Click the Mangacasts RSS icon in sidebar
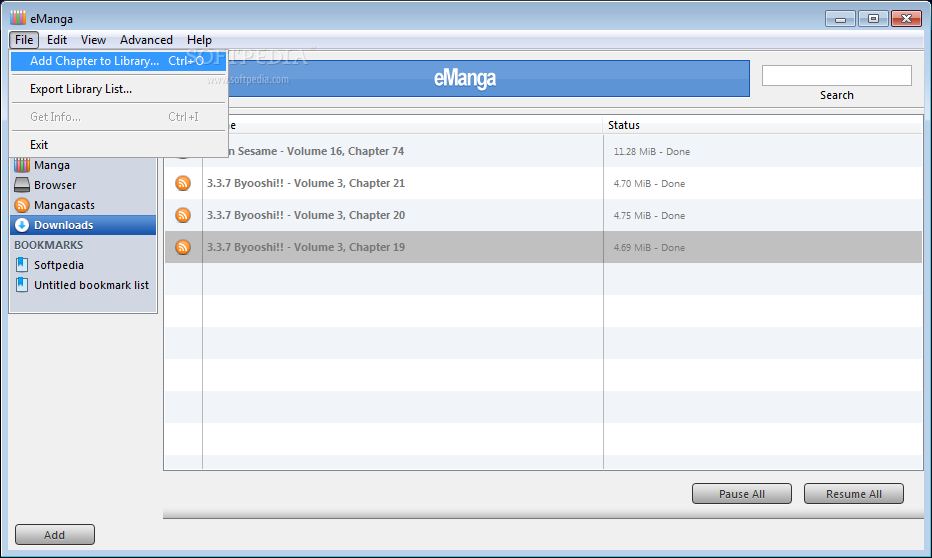Image resolution: width=932 pixels, height=558 pixels. pyautogui.click(x=22, y=205)
